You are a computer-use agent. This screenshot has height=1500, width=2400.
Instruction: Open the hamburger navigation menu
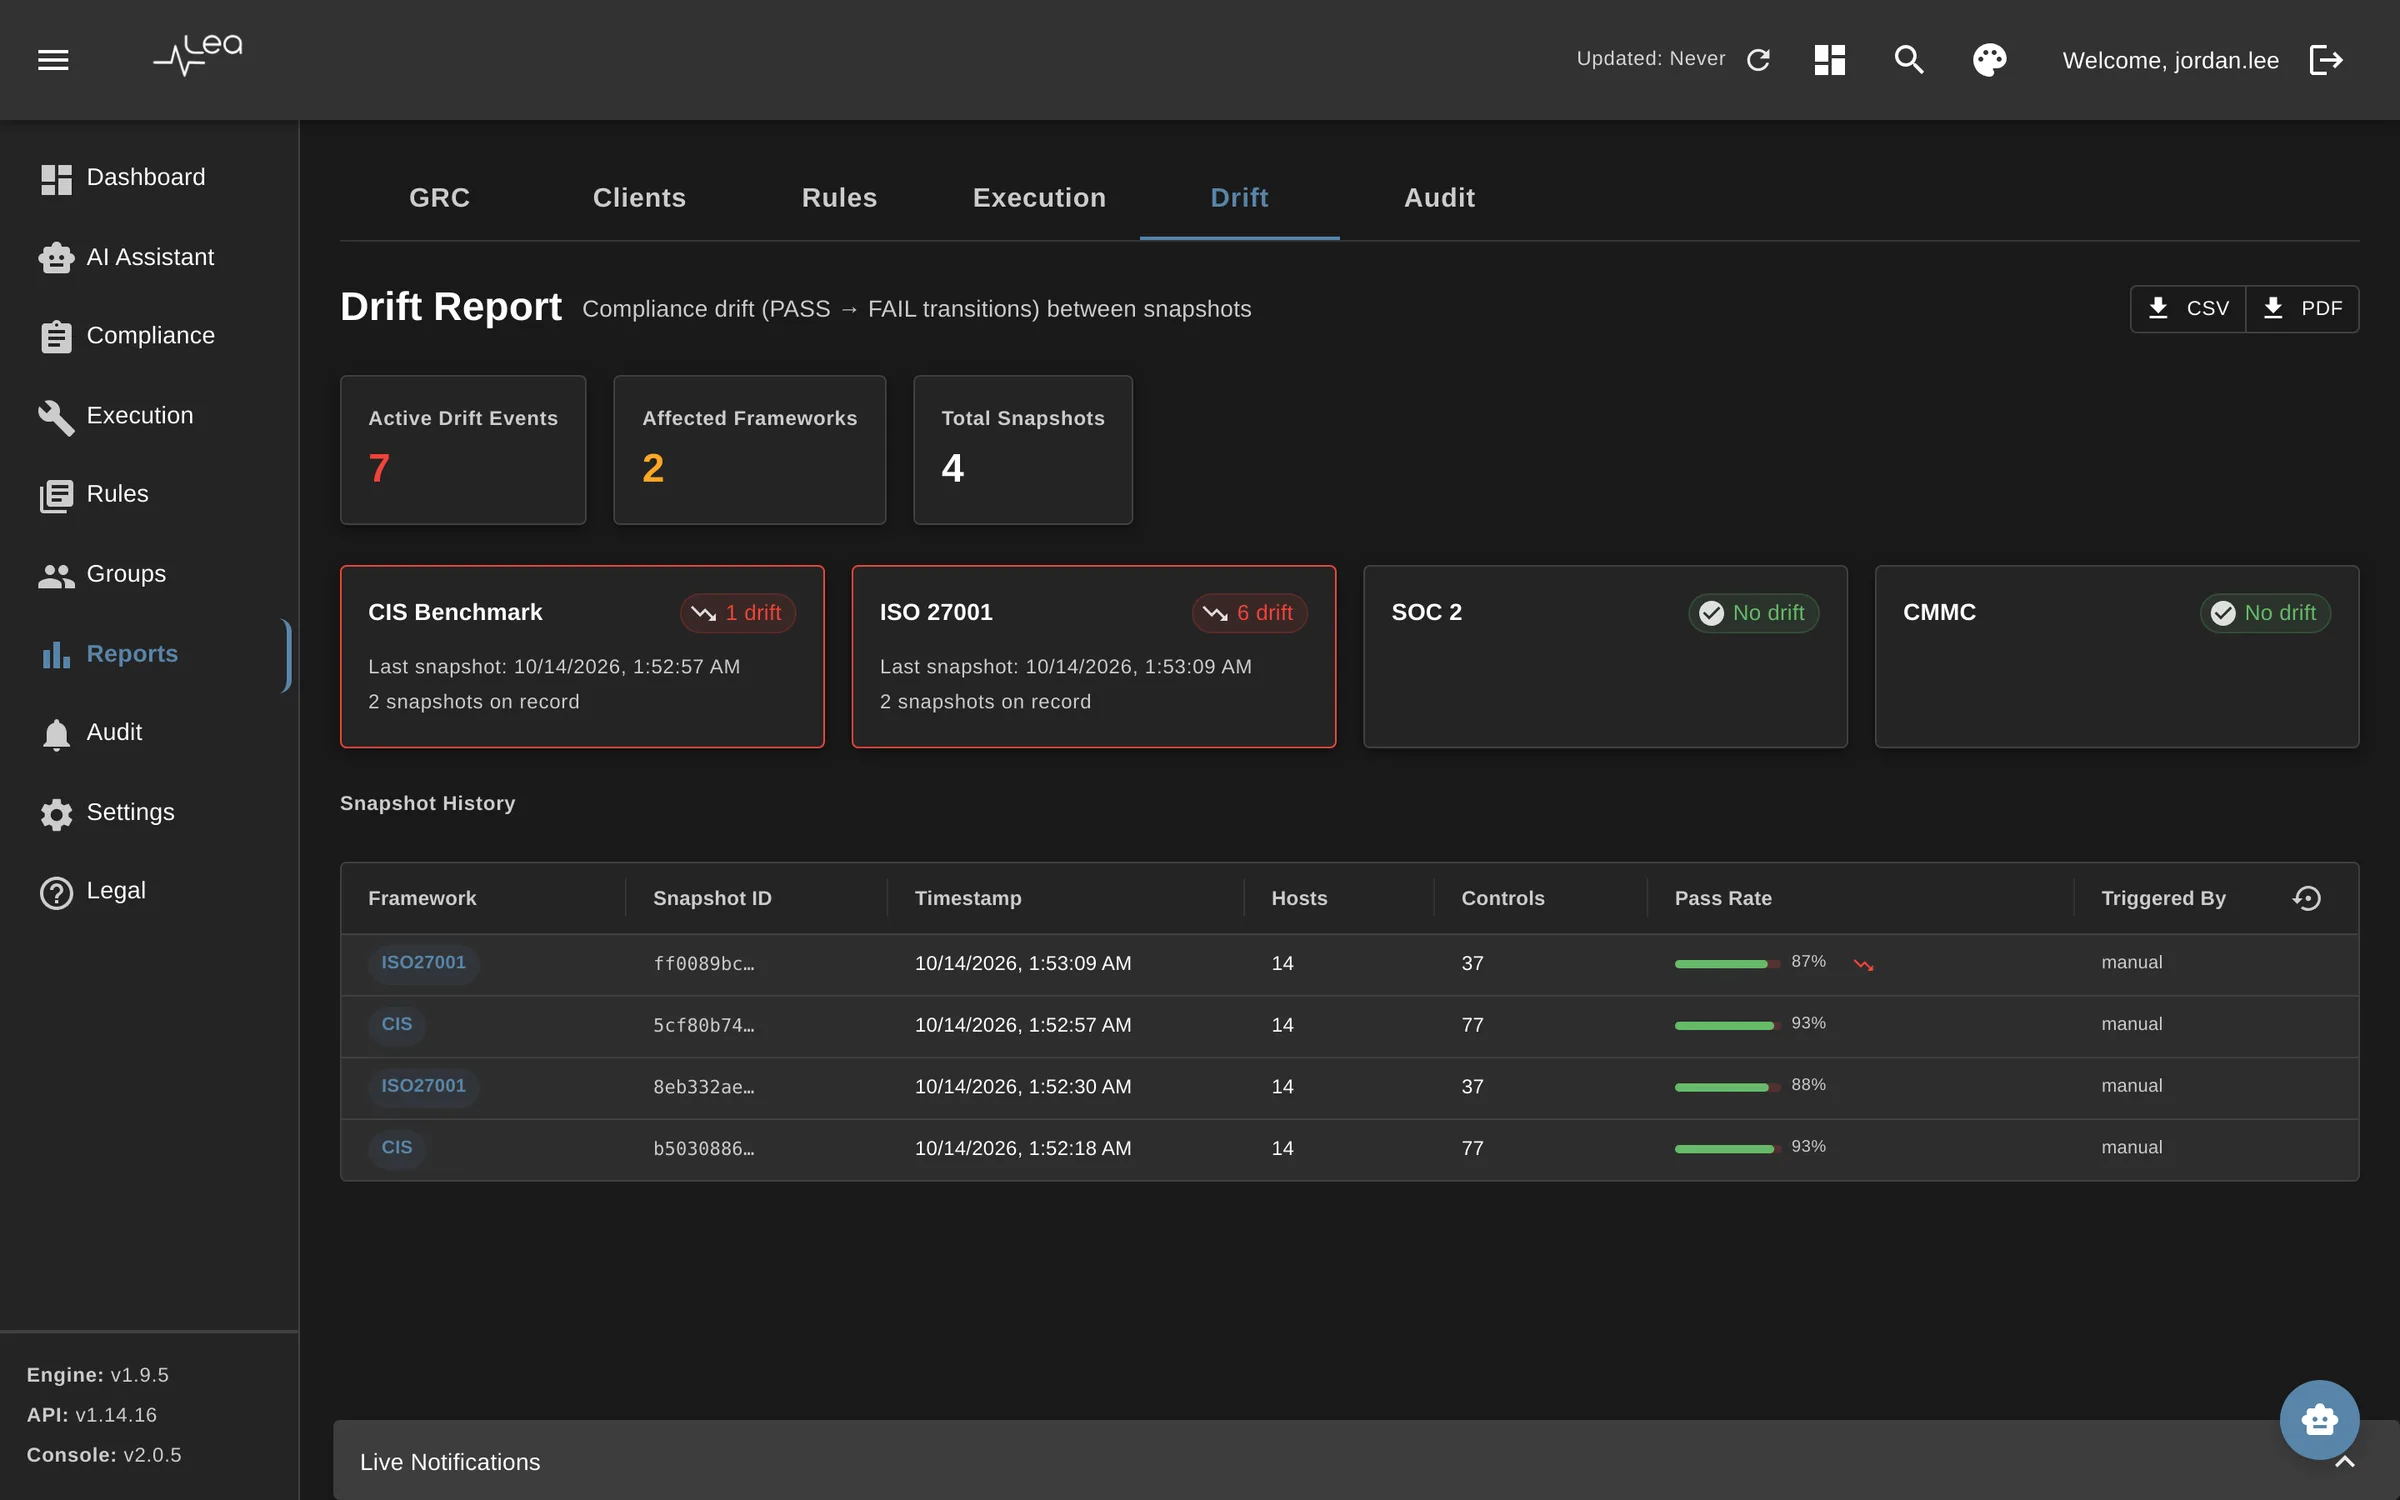53,60
